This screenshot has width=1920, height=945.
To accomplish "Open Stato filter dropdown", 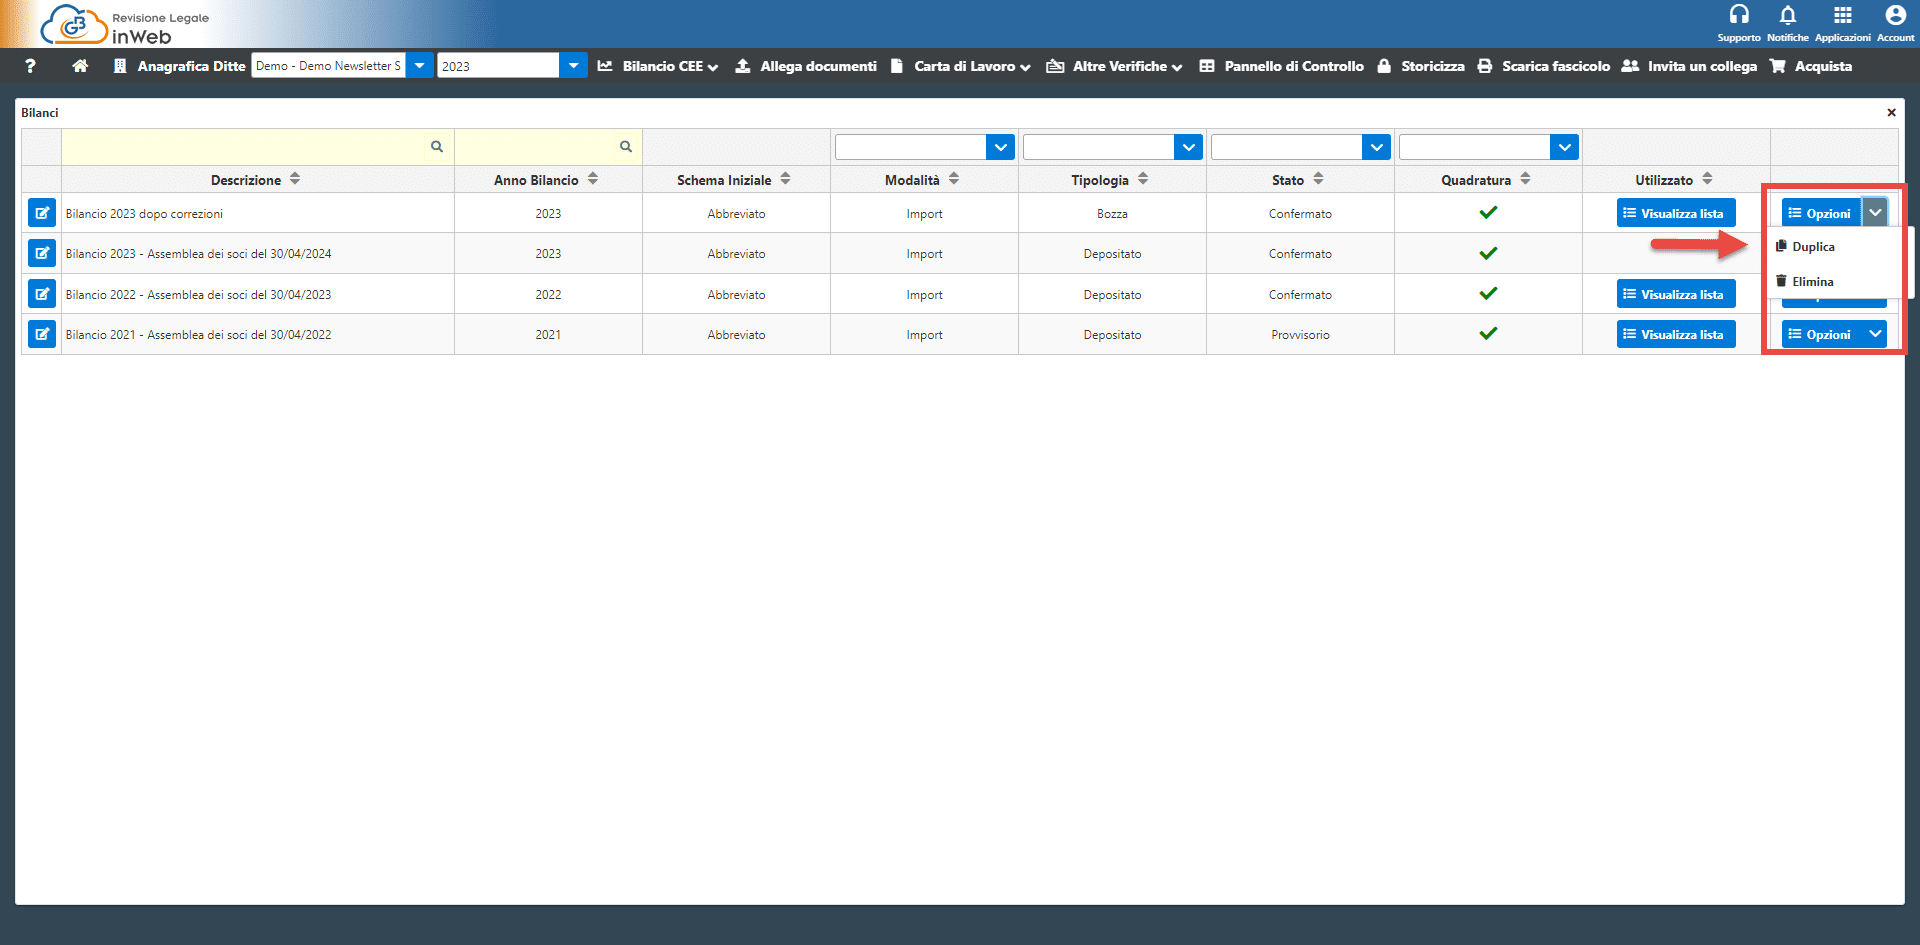I will (x=1377, y=147).
